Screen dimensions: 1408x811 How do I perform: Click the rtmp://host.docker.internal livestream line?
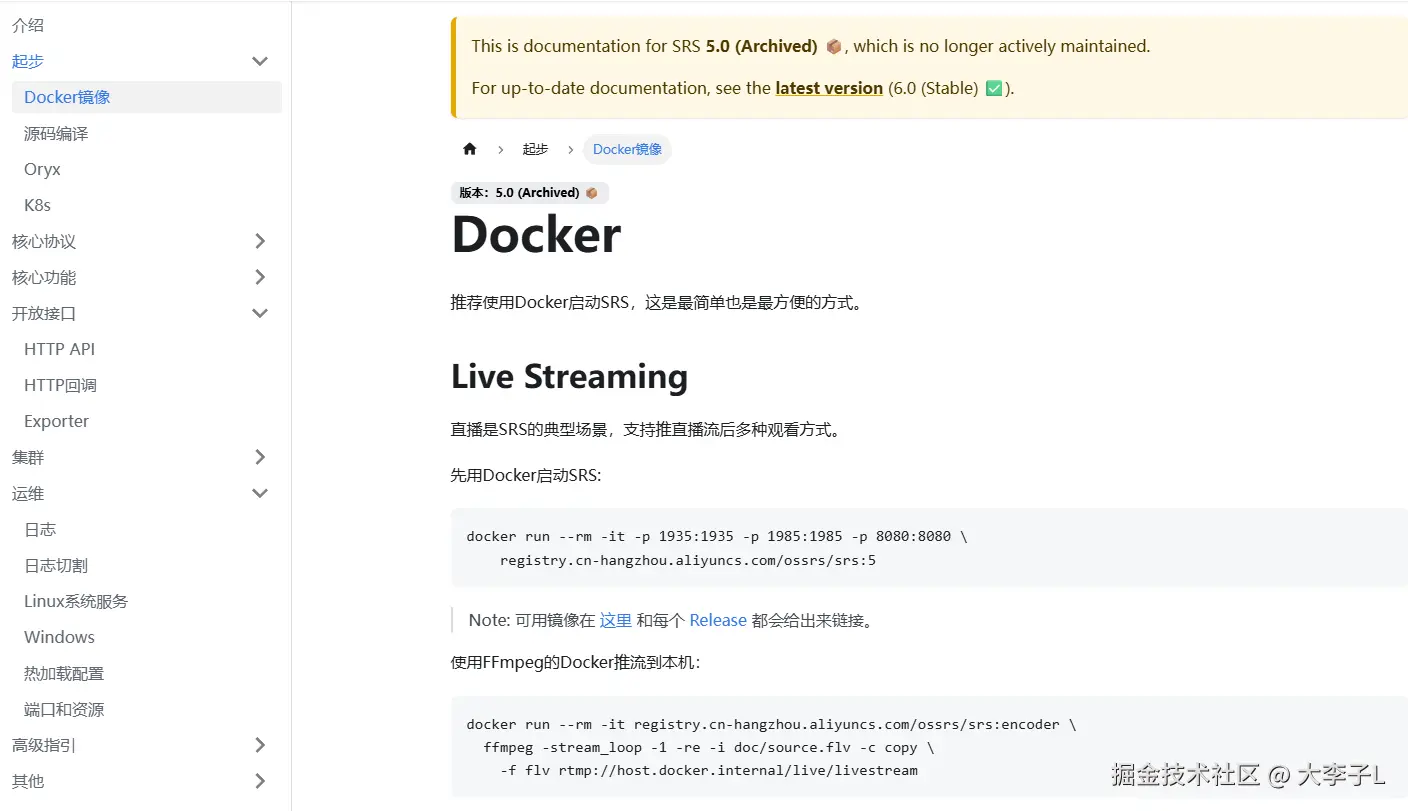coord(709,770)
